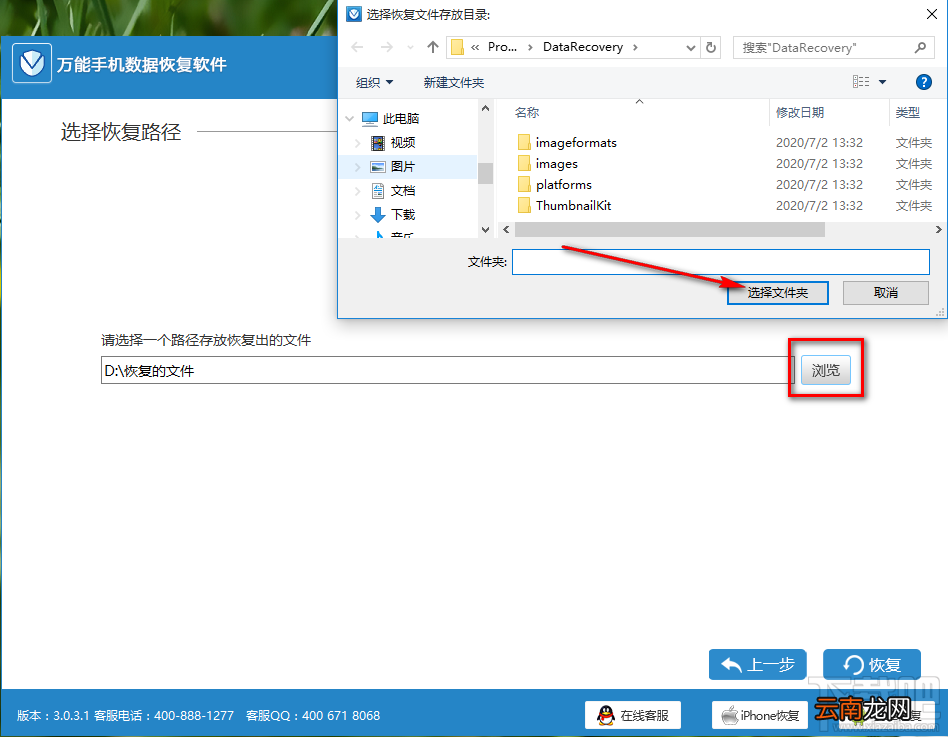Viewport: 948px width, 737px height.
Task: Select 下载 folder in the tree
Action: coord(403,215)
